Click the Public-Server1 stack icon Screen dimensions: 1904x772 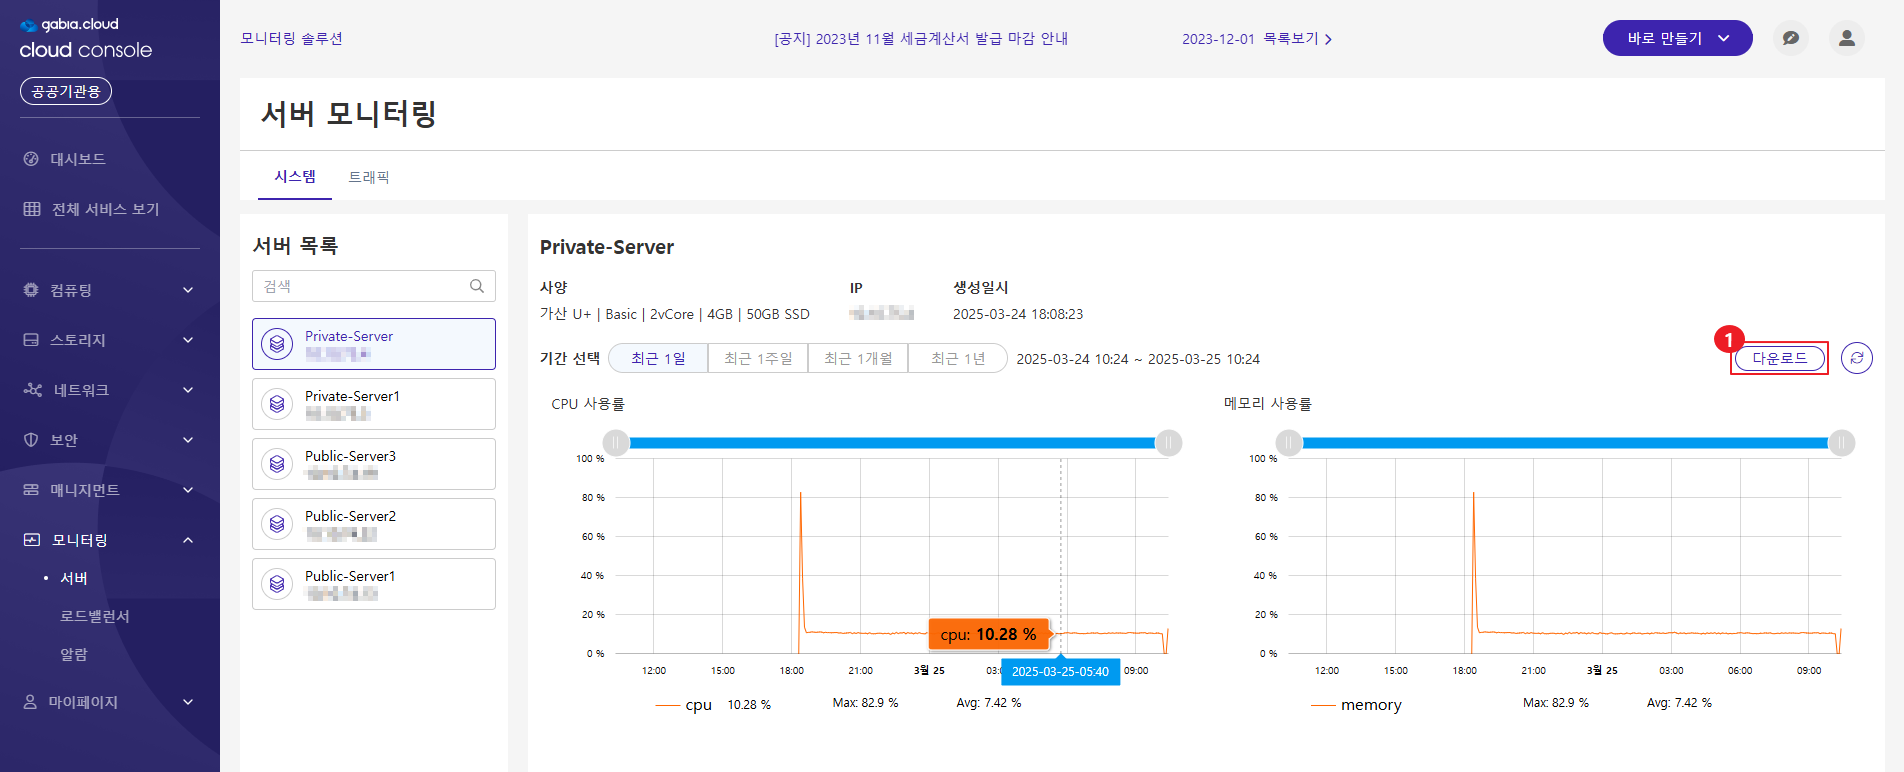(x=277, y=584)
